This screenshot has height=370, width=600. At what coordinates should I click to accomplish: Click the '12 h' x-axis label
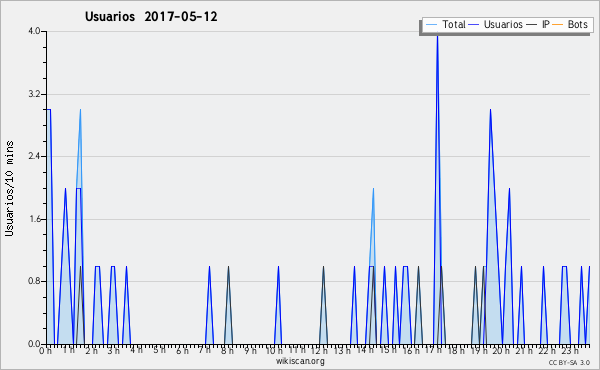click(x=320, y=351)
